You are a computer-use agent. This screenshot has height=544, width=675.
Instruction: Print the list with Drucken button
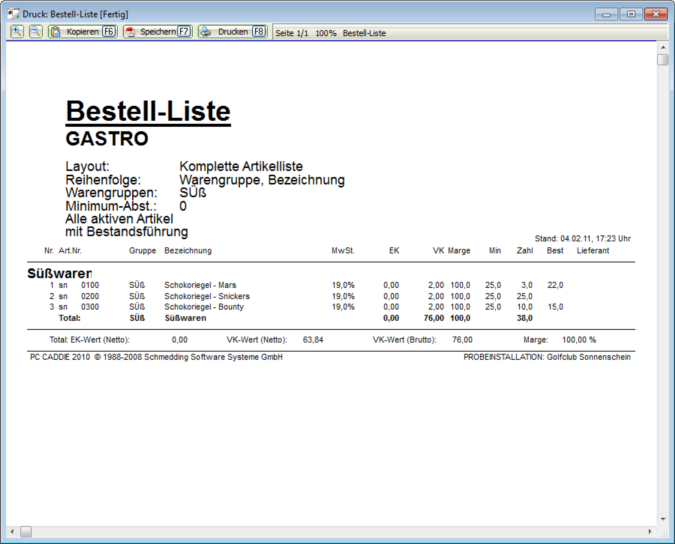(232, 32)
